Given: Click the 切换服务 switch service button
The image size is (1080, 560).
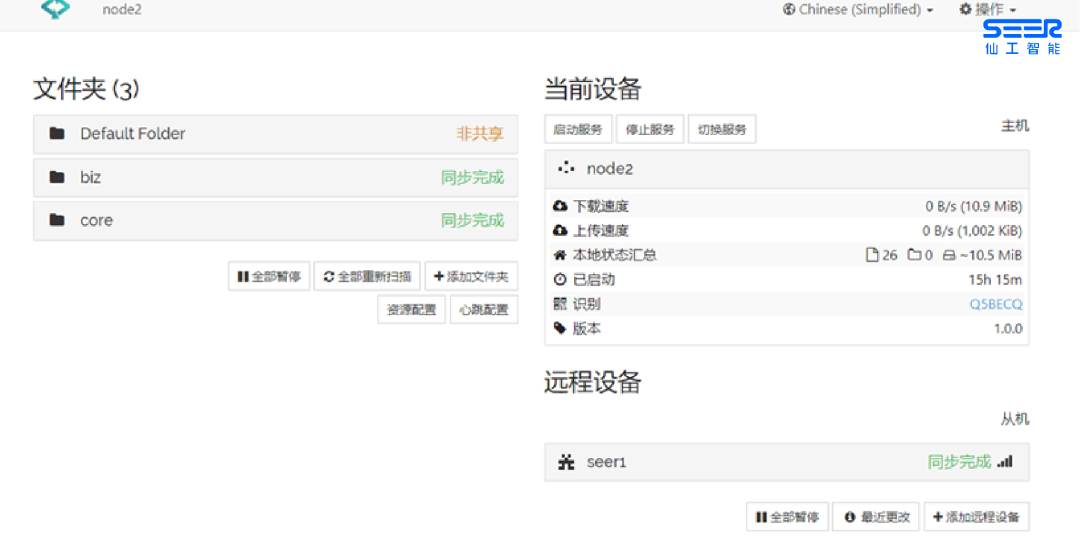Looking at the screenshot, I should pos(722,130).
